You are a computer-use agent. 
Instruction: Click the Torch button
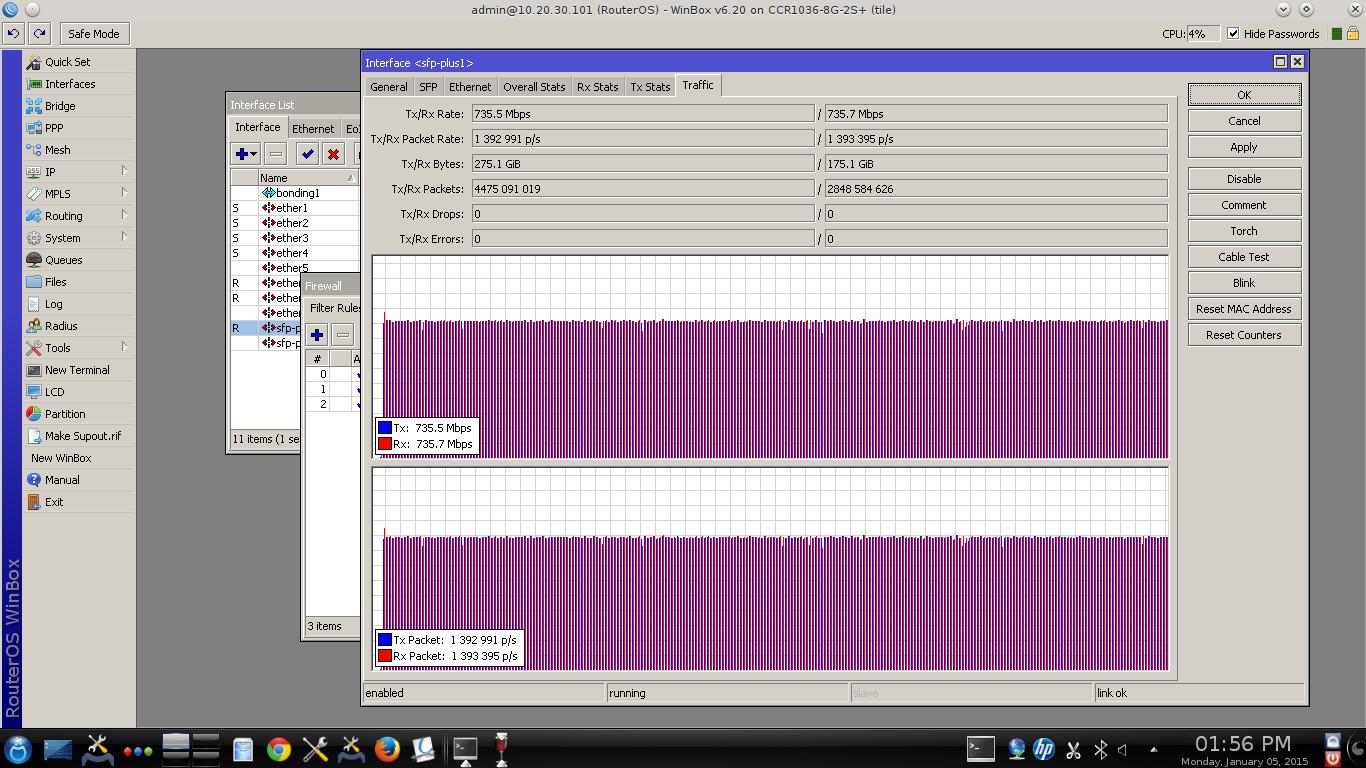[1243, 231]
